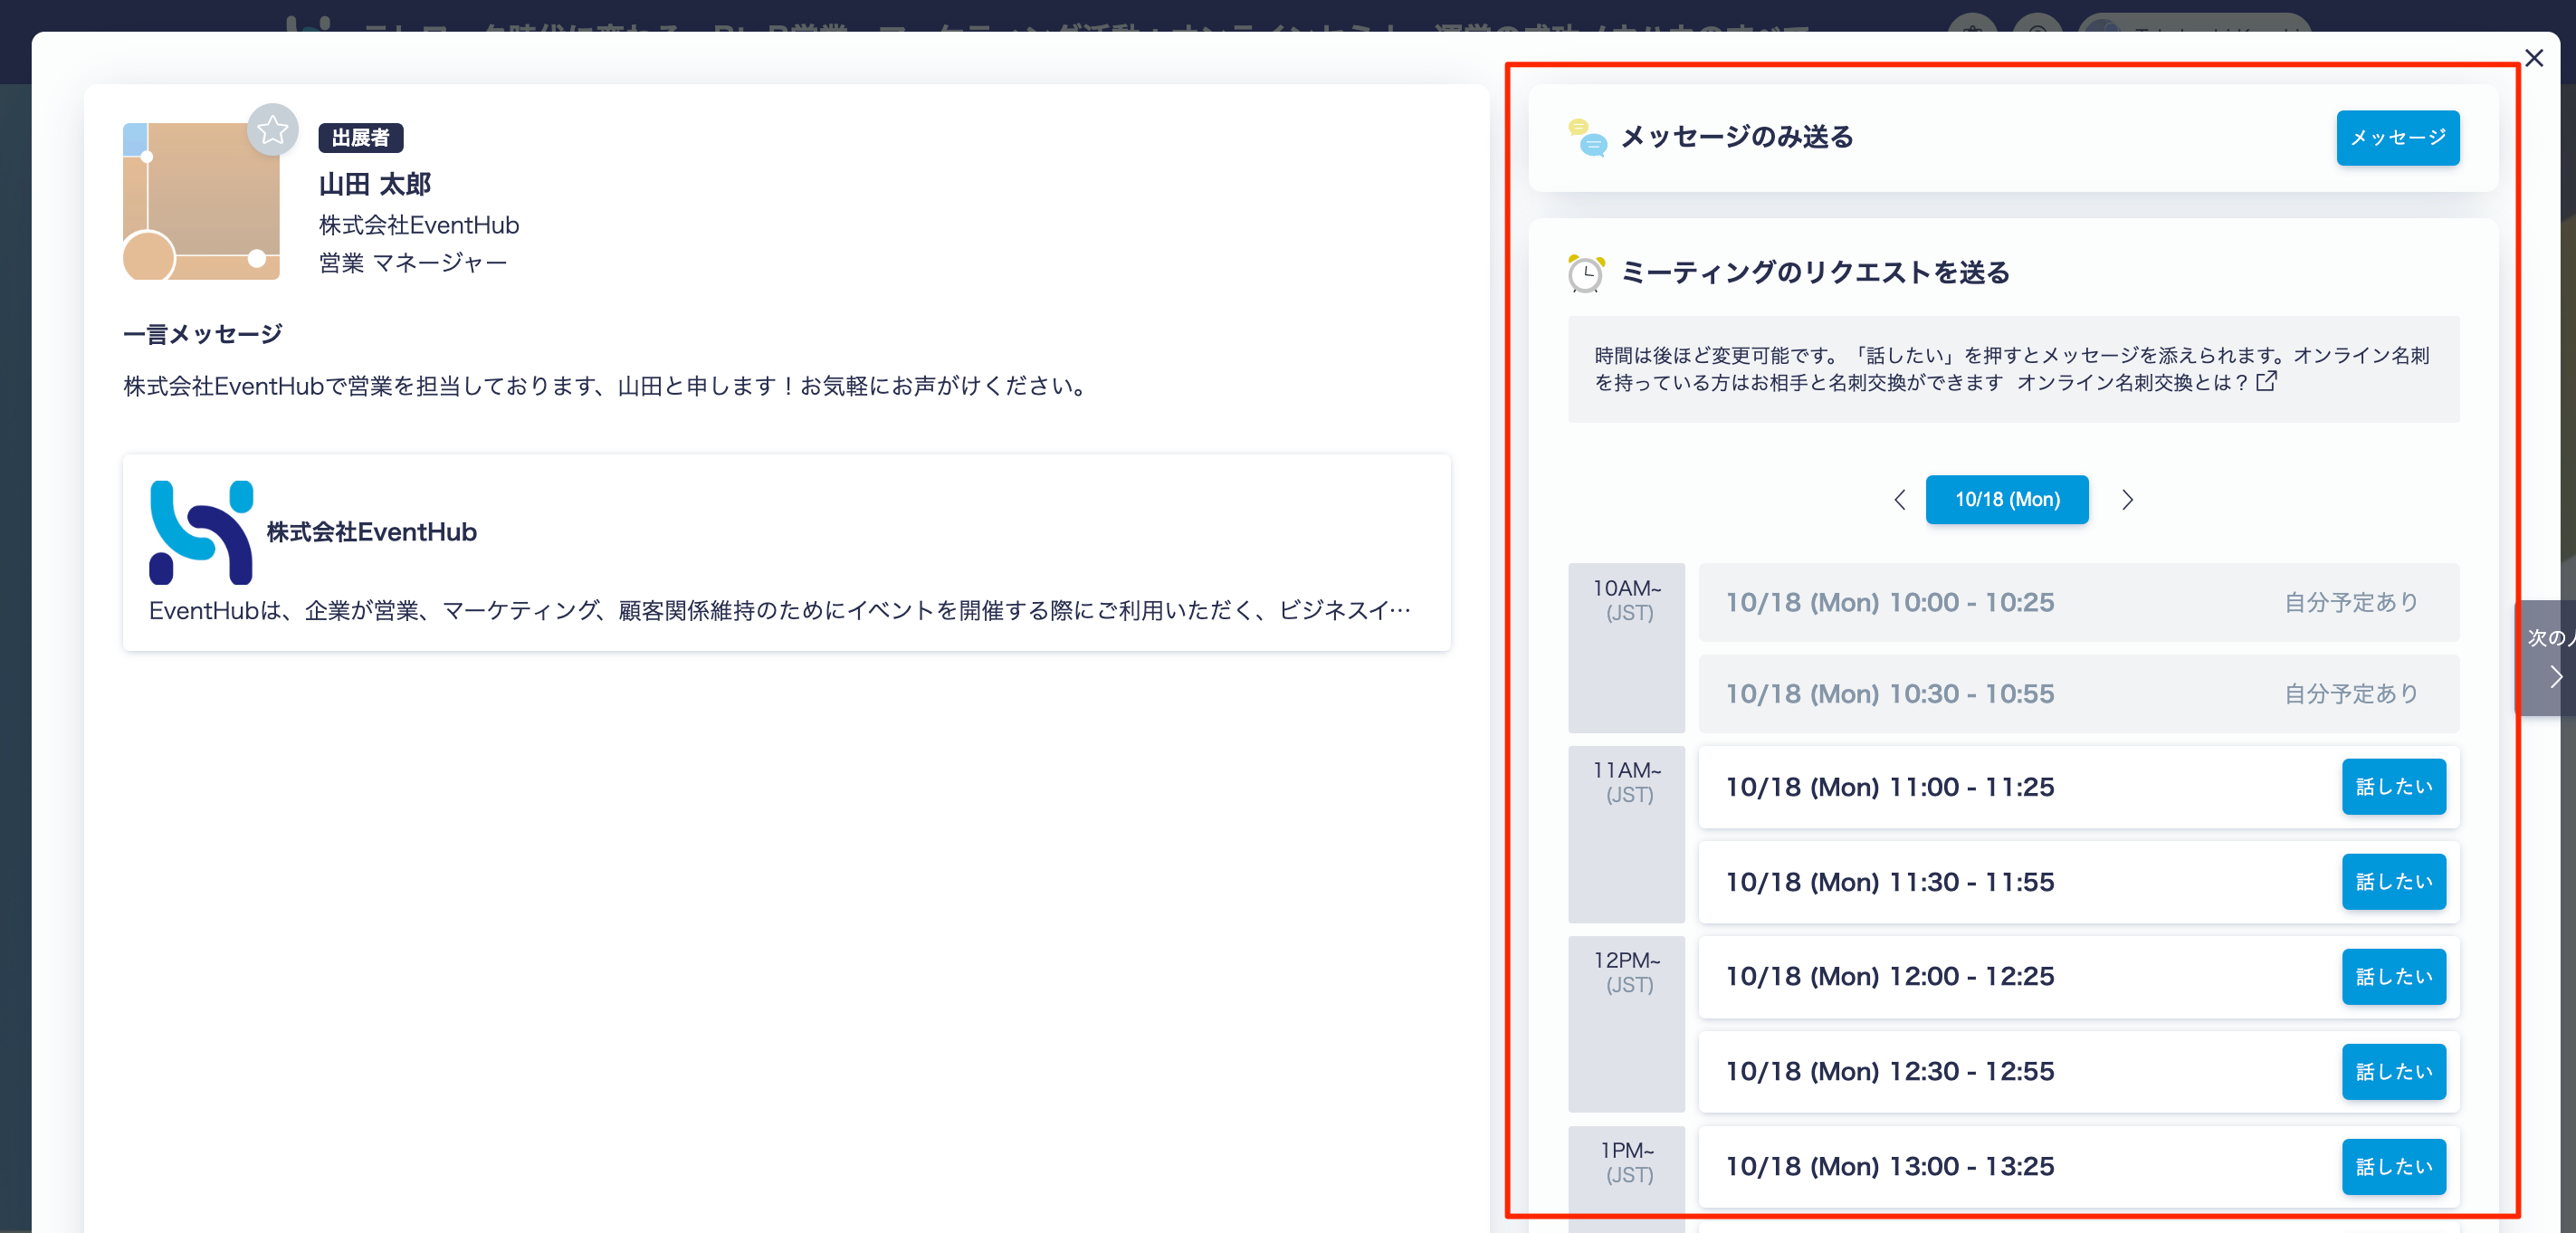
Task: Go to the next date with the right chevron
Action: (2127, 500)
